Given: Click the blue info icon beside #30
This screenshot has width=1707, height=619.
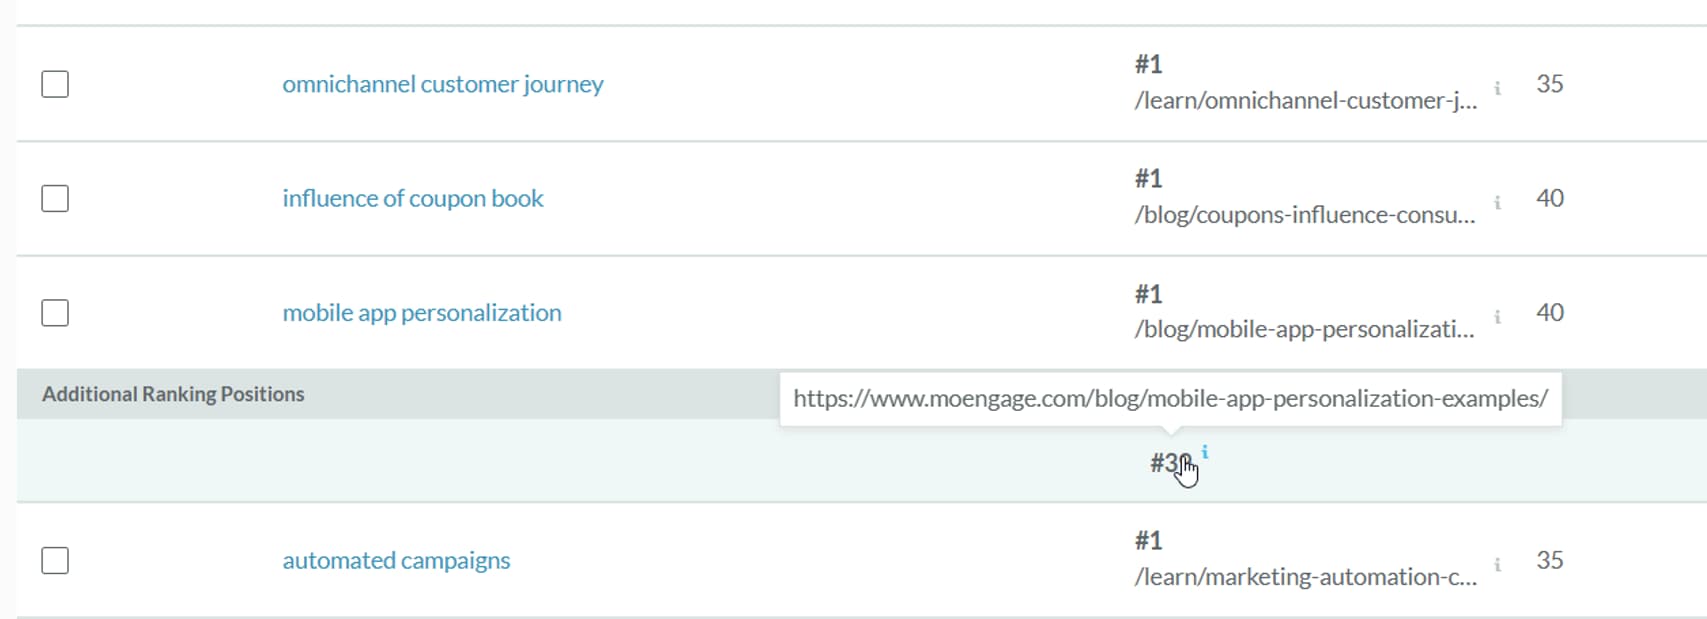Looking at the screenshot, I should click(x=1205, y=452).
